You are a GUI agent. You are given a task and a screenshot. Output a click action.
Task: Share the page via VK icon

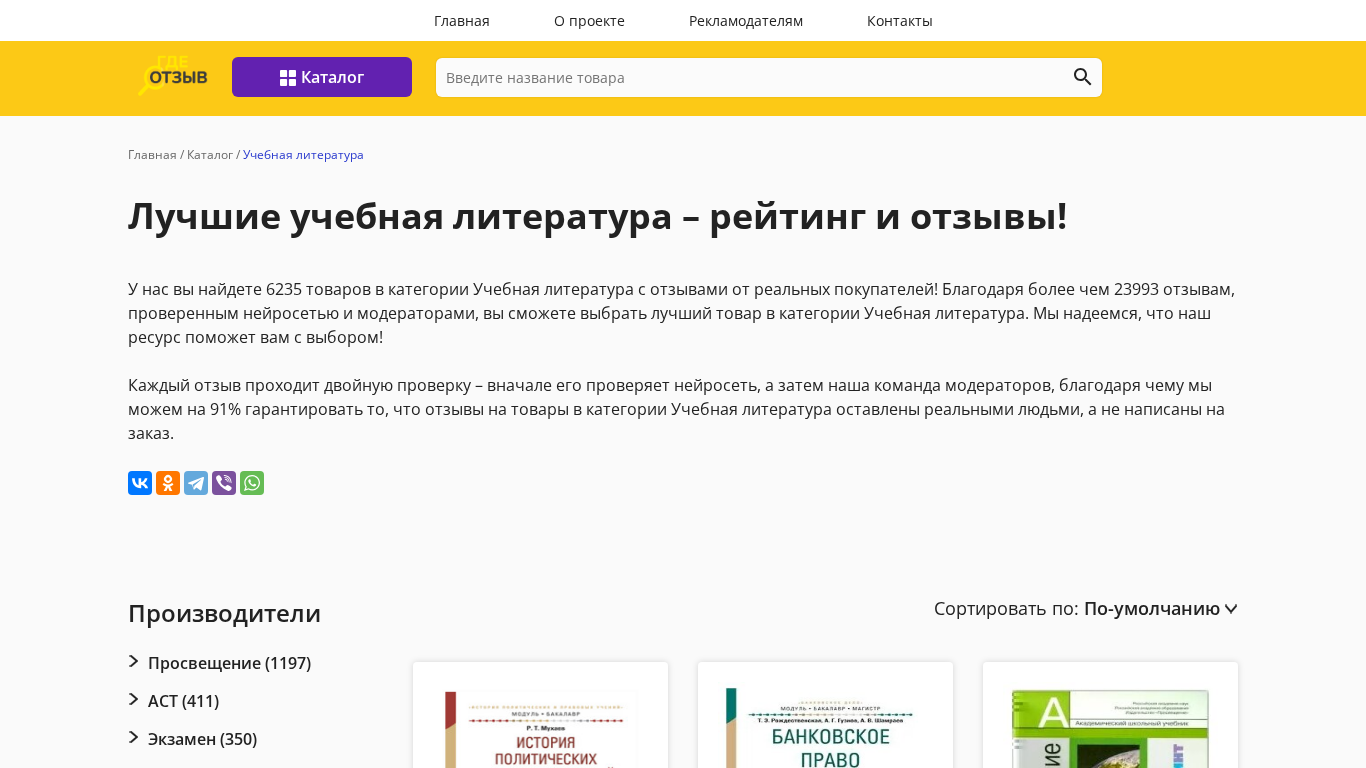(x=140, y=483)
